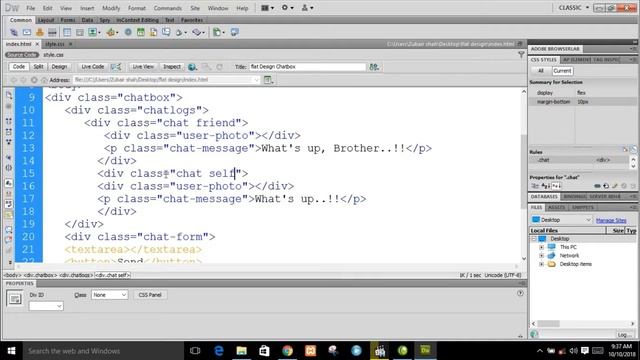Open Windows Start menu

[11, 351]
